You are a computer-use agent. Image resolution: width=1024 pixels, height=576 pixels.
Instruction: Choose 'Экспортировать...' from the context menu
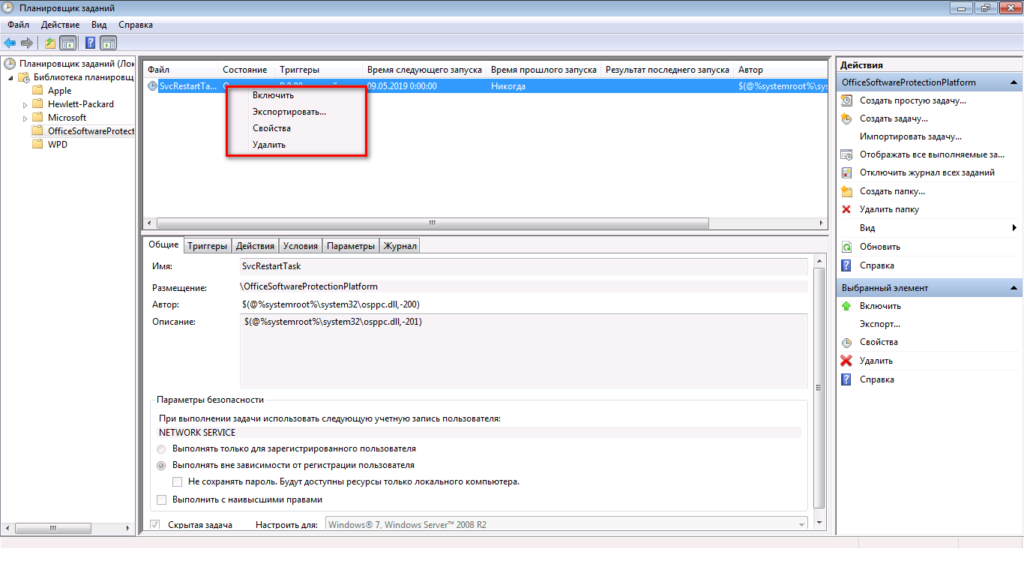point(289,111)
